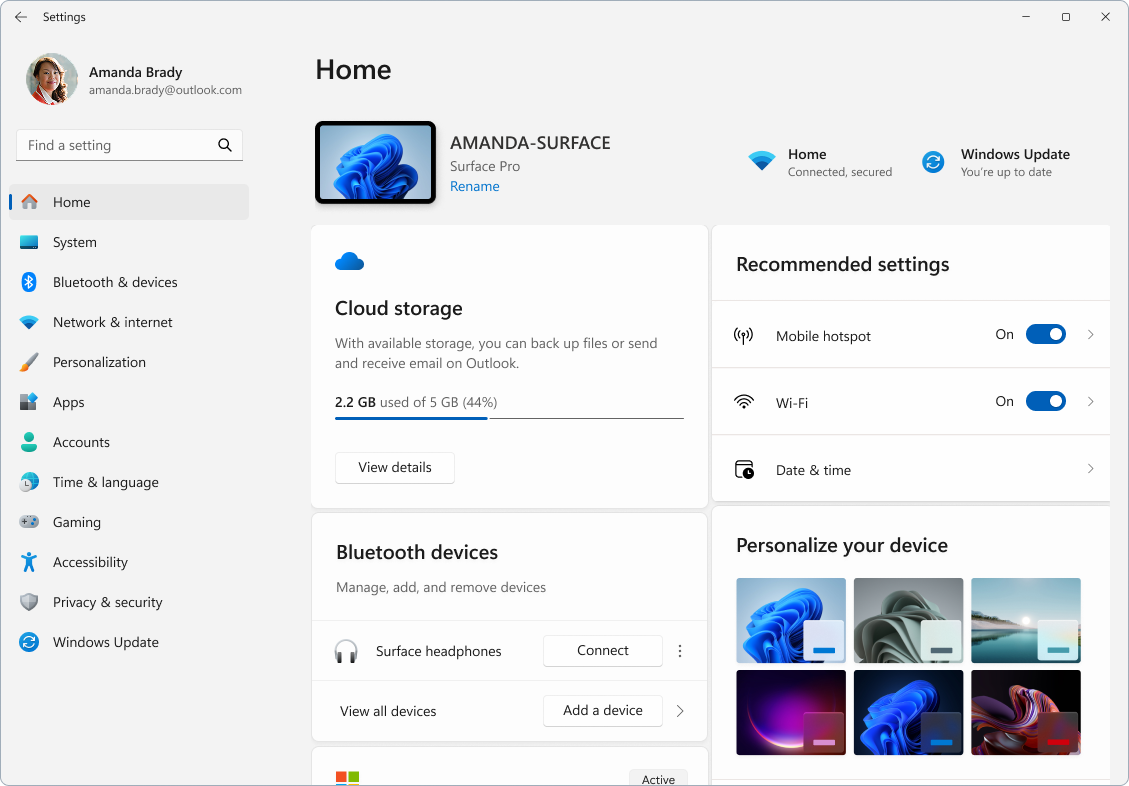Click the Bluetooth icon in sidebar

[29, 282]
